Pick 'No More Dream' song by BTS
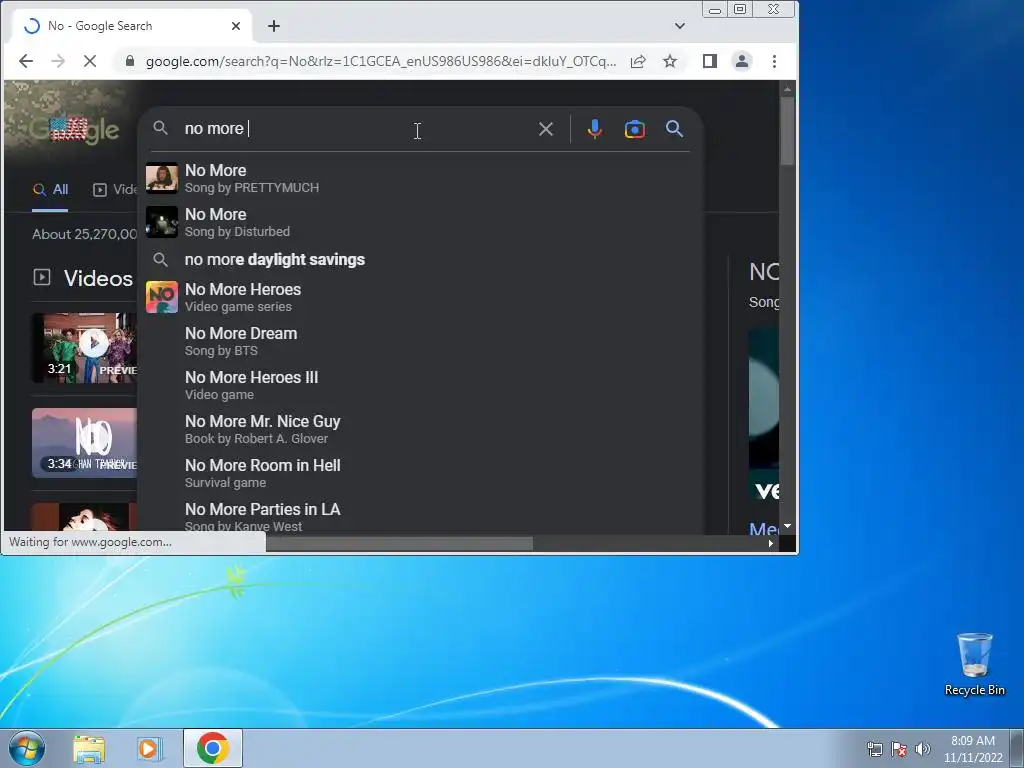This screenshot has height=768, width=1024. point(418,341)
